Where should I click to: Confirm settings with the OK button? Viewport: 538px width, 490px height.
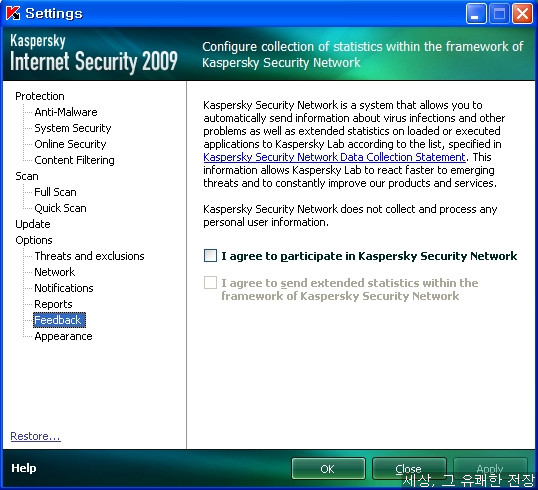tap(328, 468)
